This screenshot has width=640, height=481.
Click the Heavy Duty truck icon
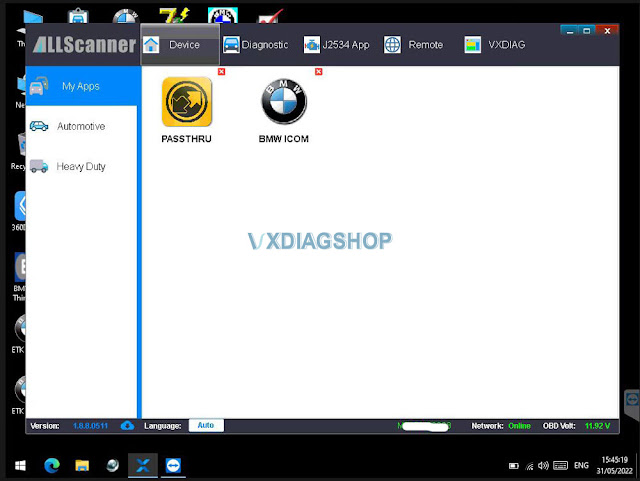[x=39, y=166]
